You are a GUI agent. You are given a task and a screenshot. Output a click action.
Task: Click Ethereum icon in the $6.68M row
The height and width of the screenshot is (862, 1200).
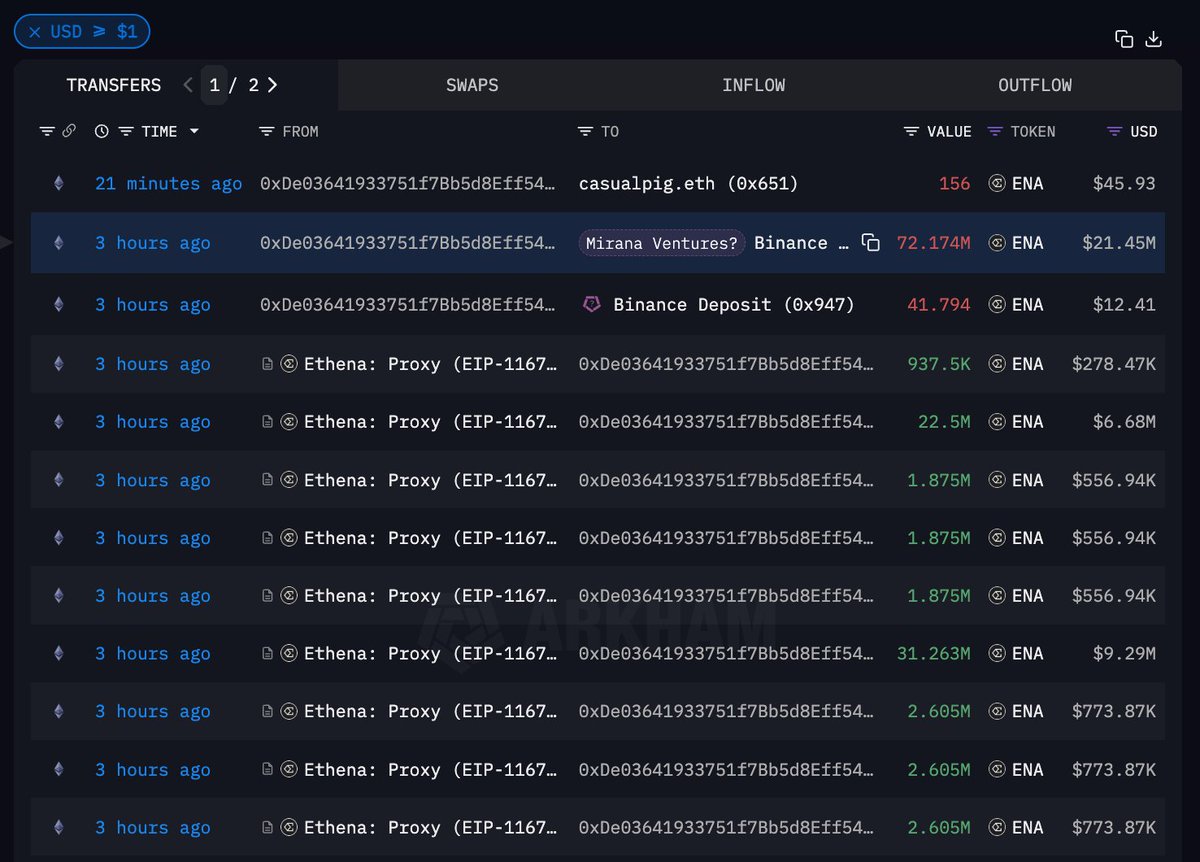tap(58, 422)
